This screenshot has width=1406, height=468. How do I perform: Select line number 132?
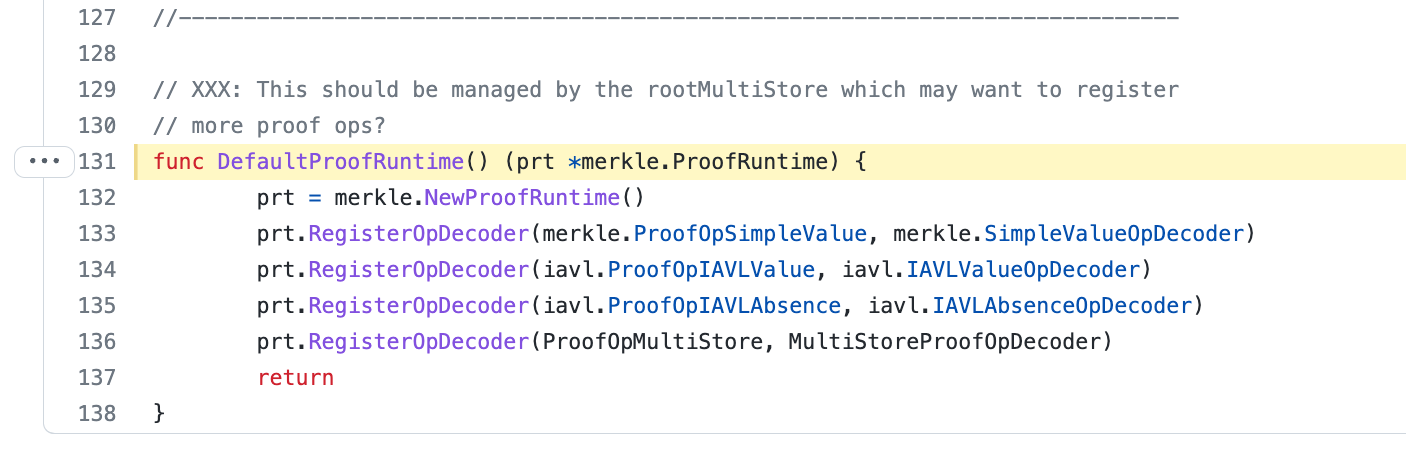pos(97,198)
